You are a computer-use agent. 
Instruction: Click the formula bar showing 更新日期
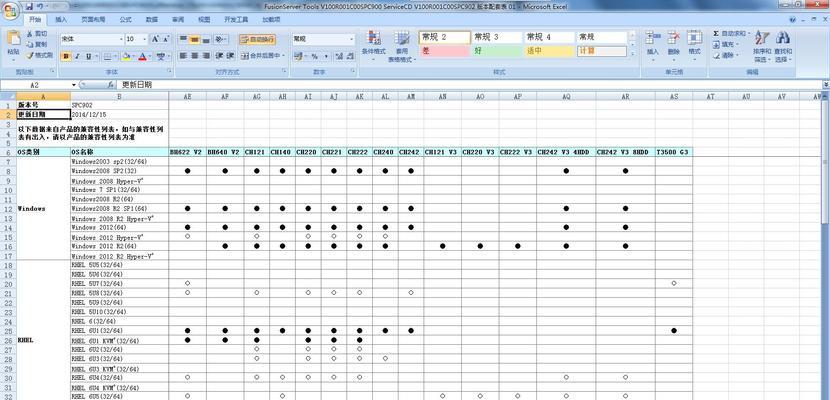tap(470, 85)
